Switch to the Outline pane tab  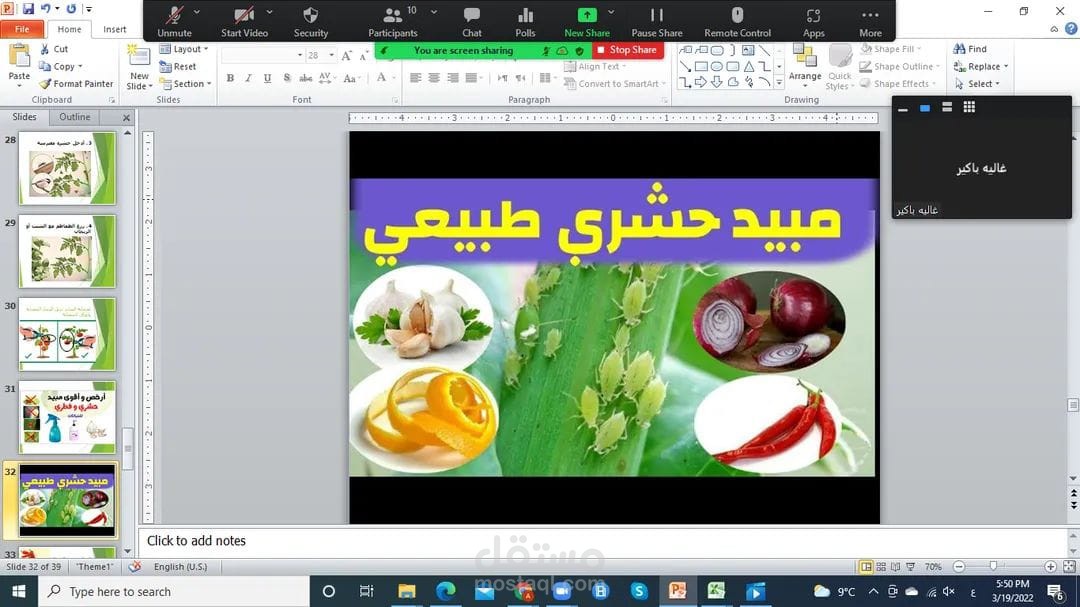pos(74,116)
